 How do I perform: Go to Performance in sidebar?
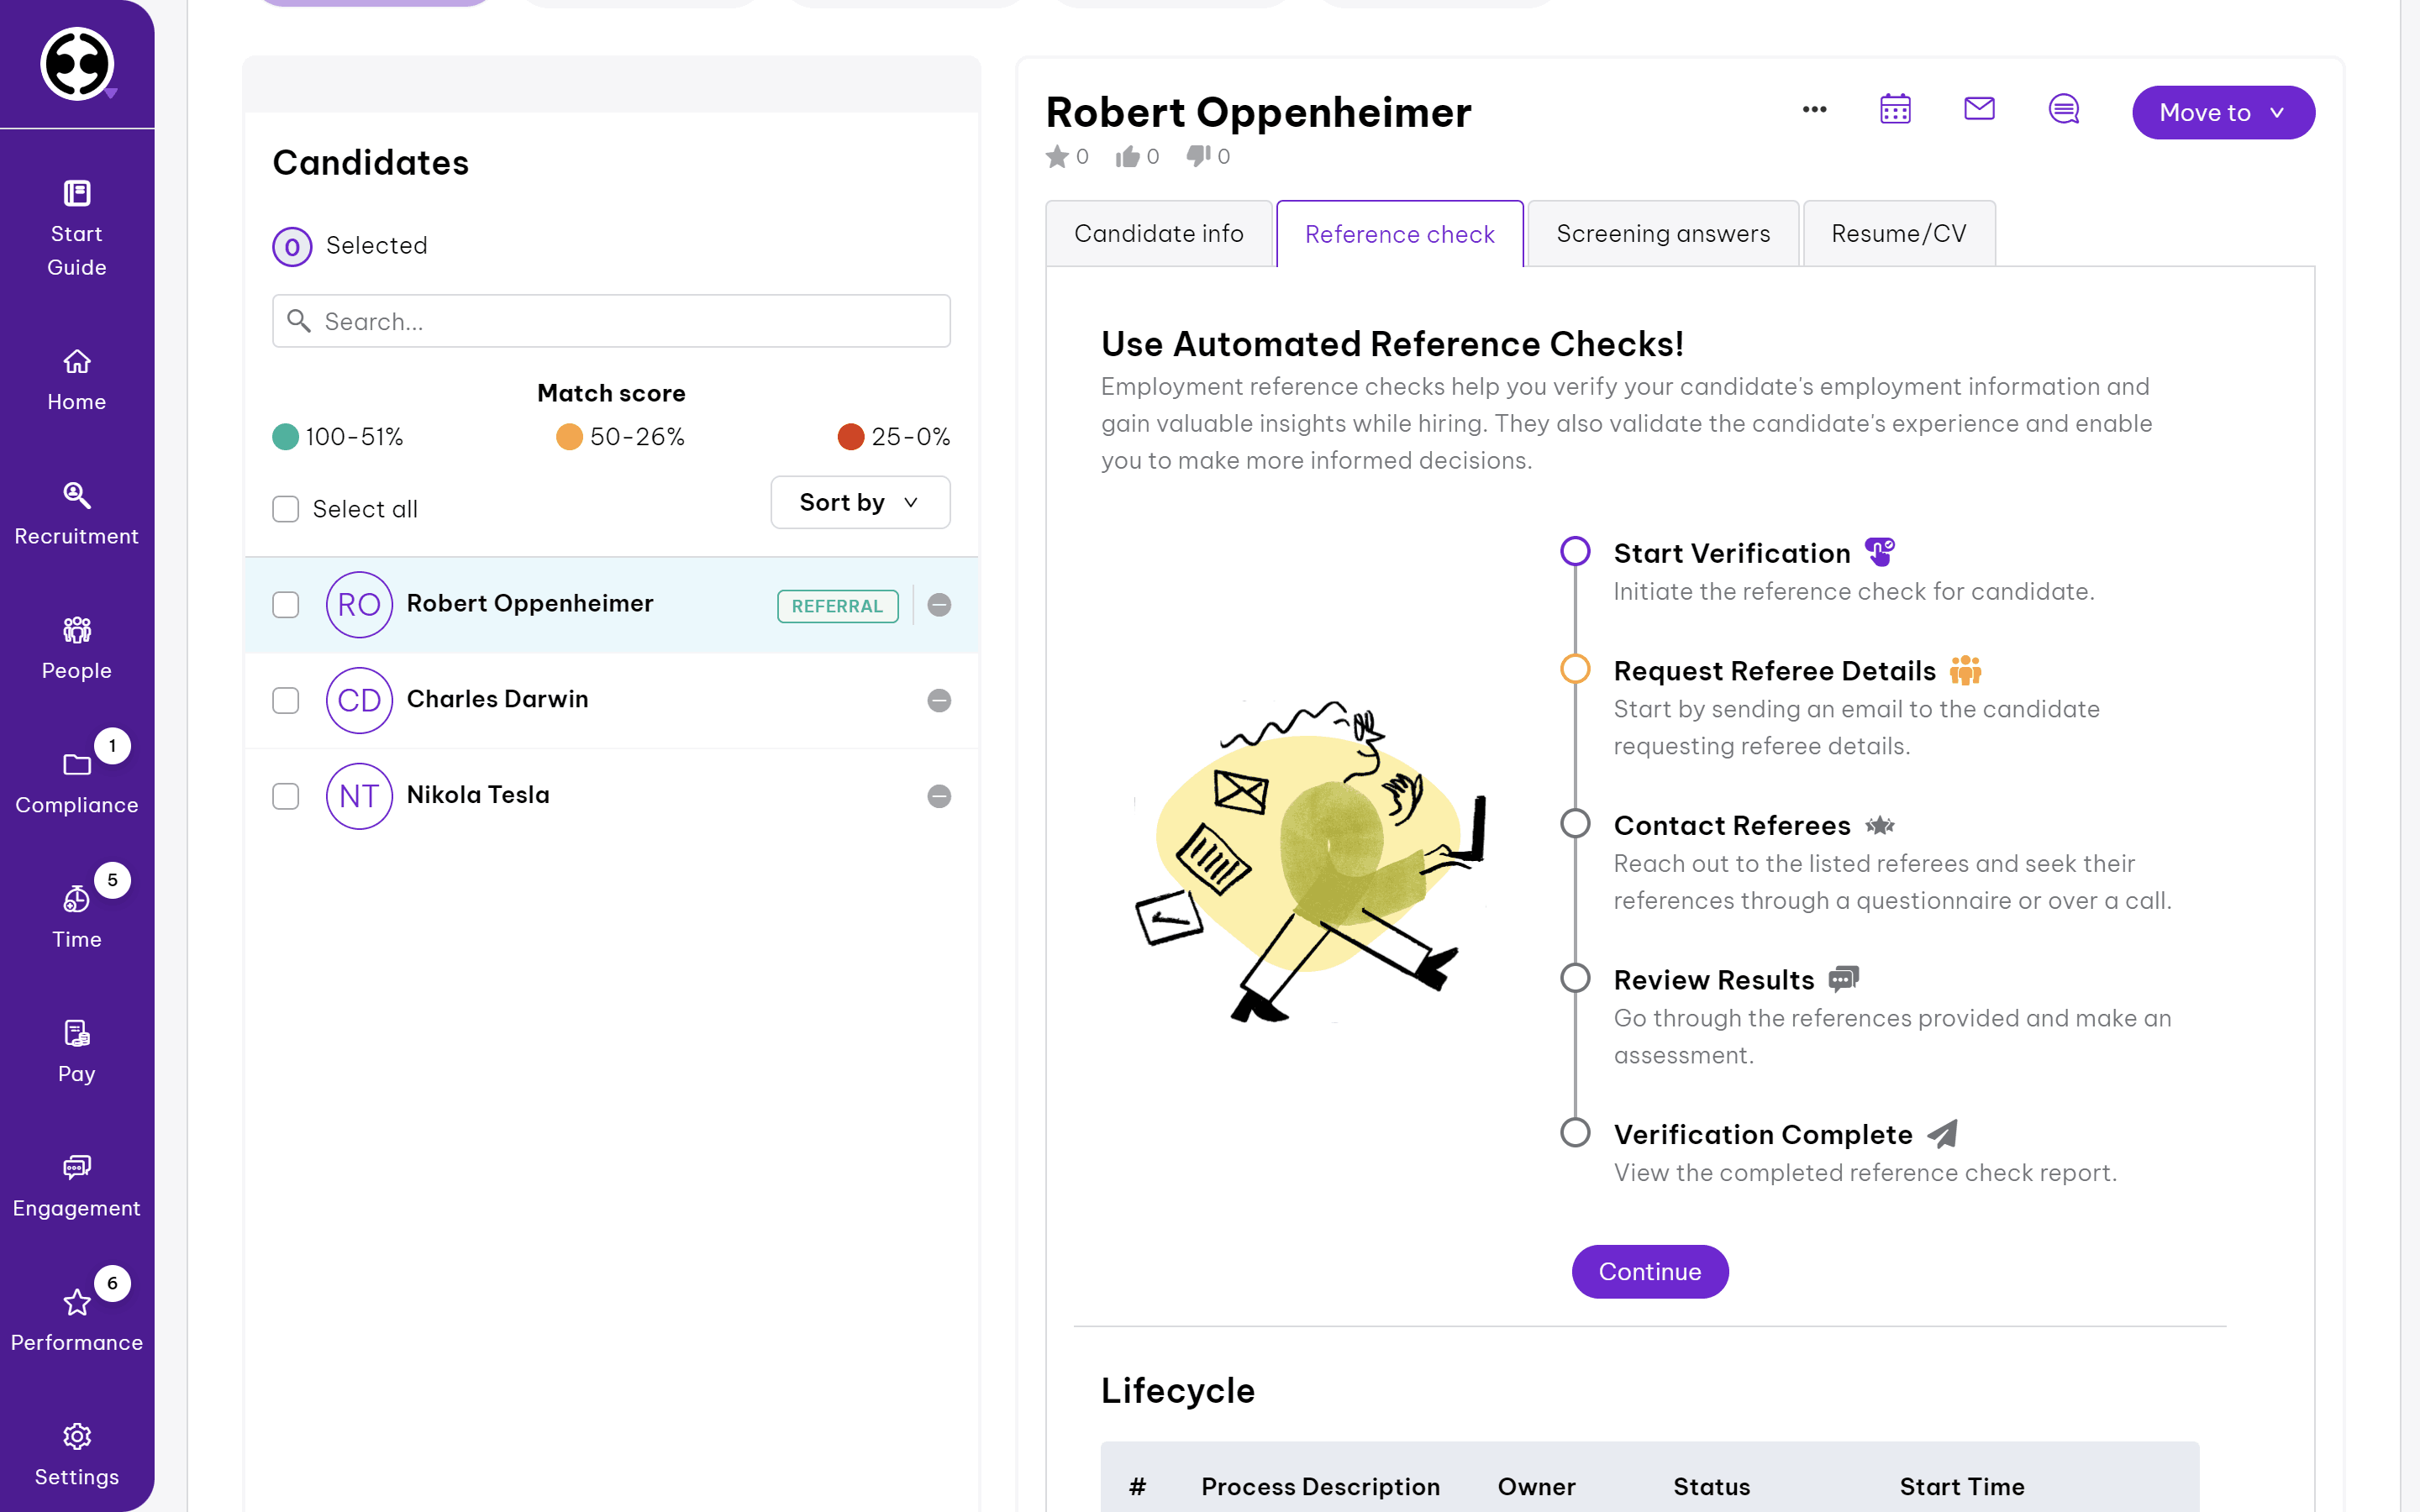77,1320
